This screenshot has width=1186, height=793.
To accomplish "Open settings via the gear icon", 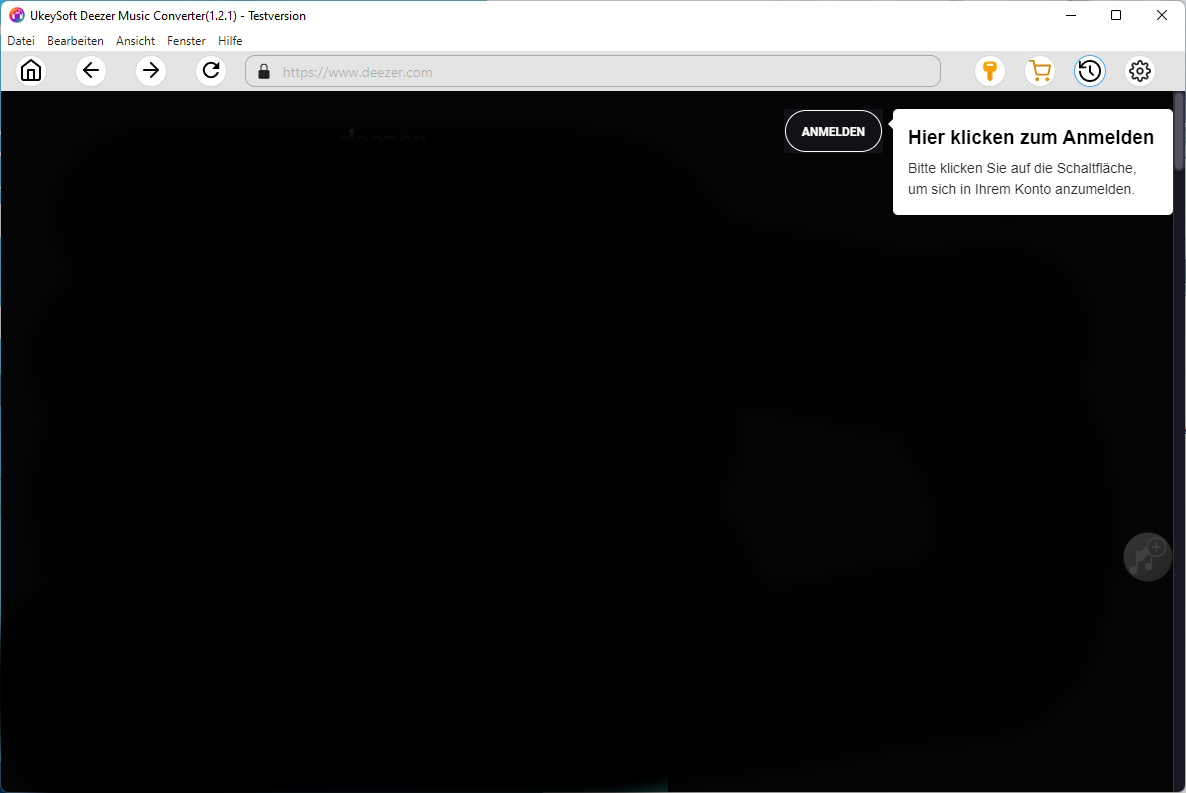I will (x=1140, y=71).
